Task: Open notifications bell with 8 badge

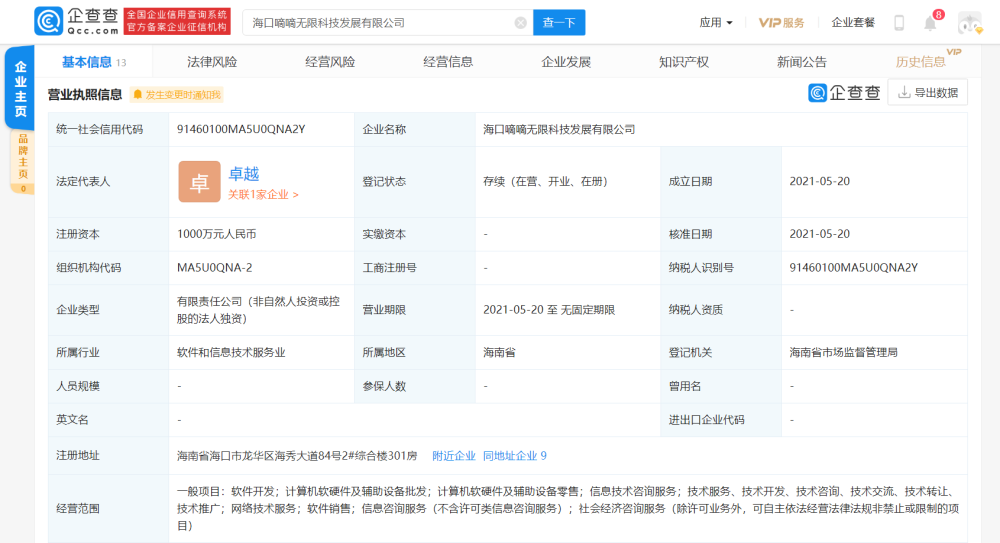Action: [930, 23]
